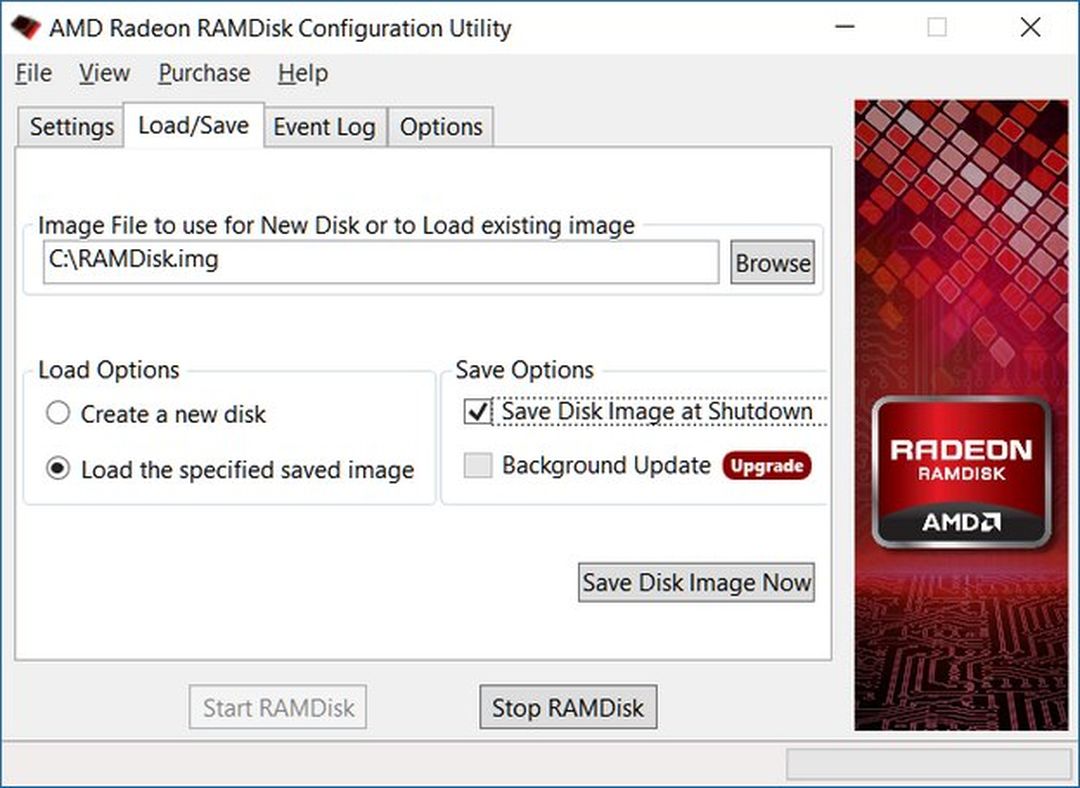Open the Help menu
The image size is (1080, 788).
point(302,73)
